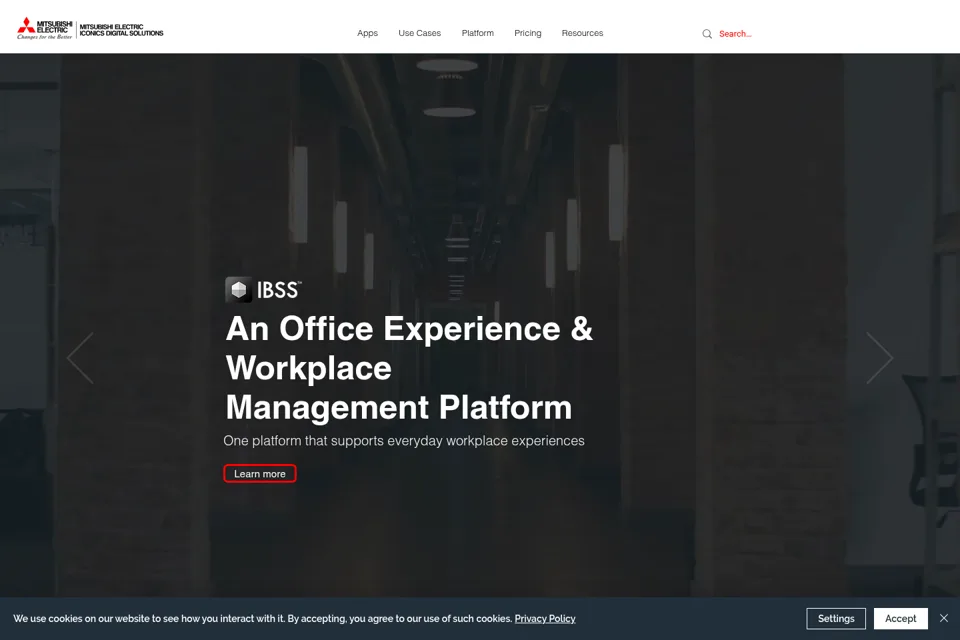Click the hero headline 'An Office Experience & Workplace Management Platform'
Image resolution: width=960 pixels, height=640 pixels.
coord(409,368)
